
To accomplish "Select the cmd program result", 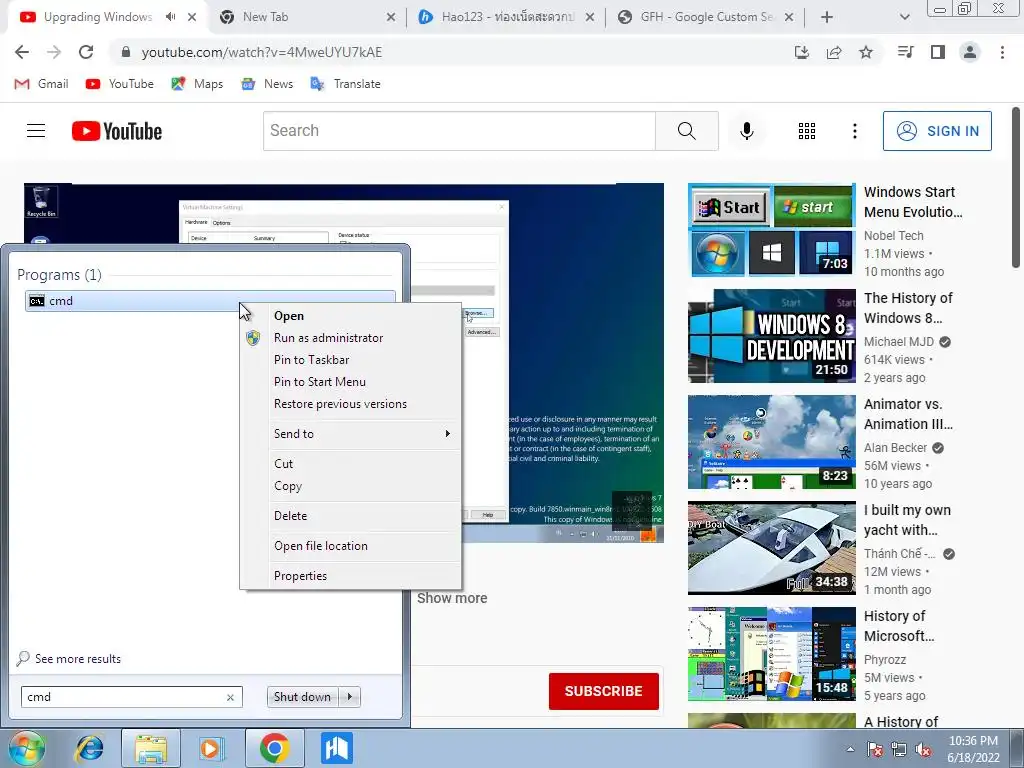I will click(x=210, y=301).
